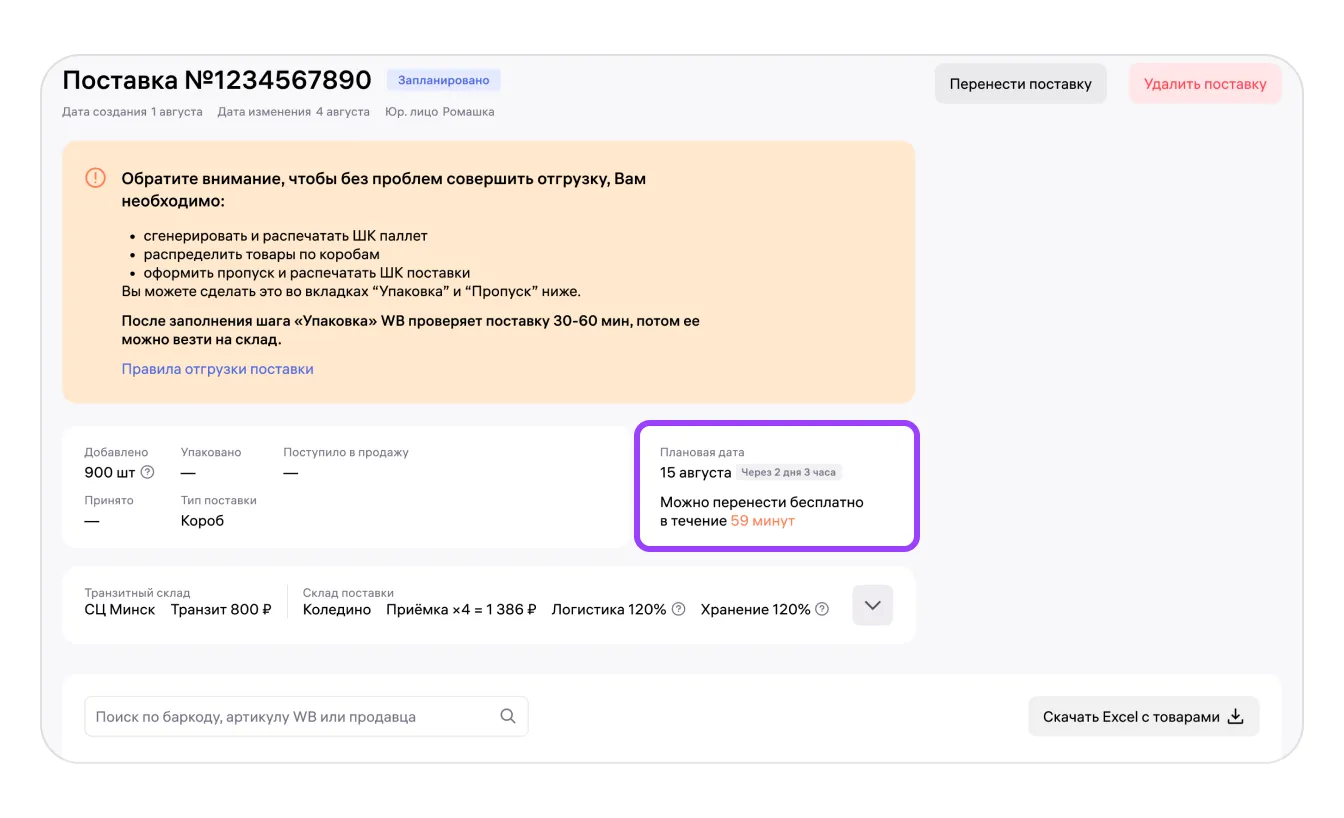The image size is (1344, 818).
Task: Click the Запланировано status badge
Action: point(443,80)
